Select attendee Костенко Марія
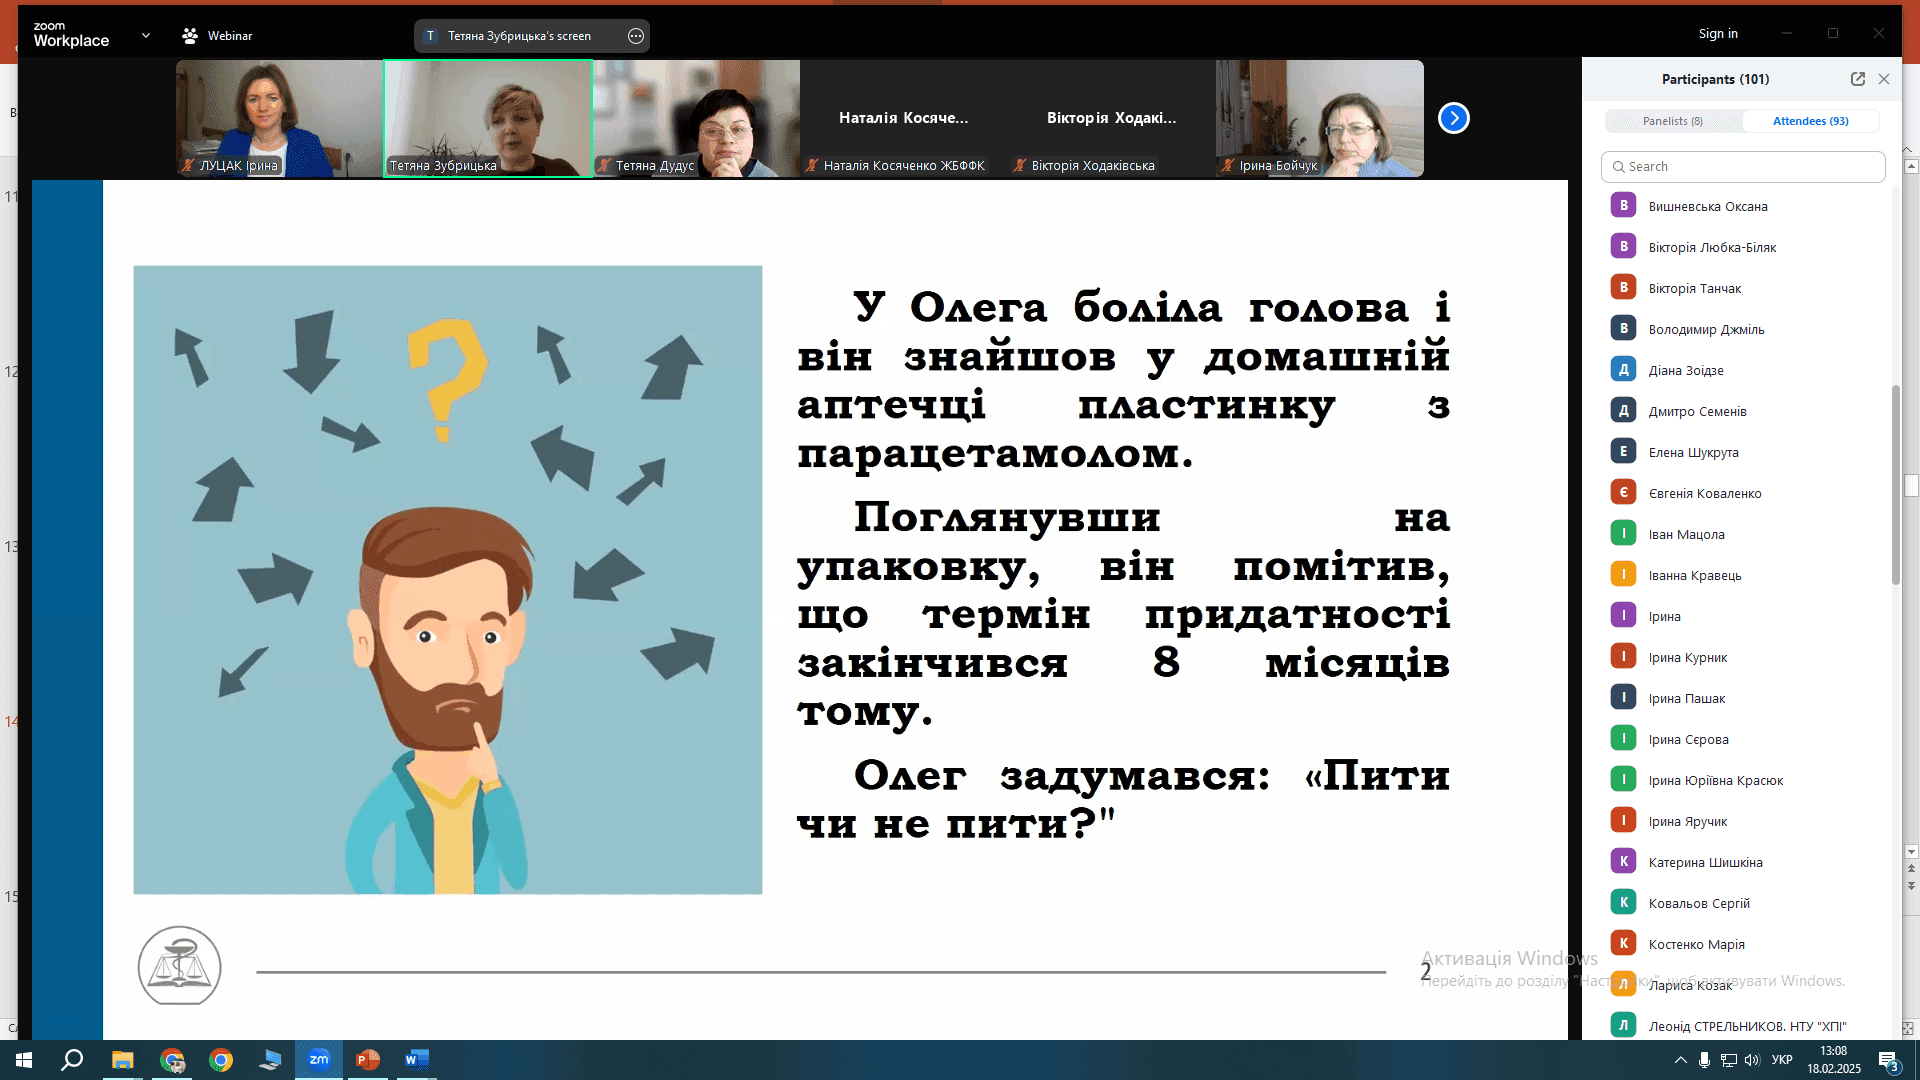Image resolution: width=1920 pixels, height=1080 pixels. pyautogui.click(x=1745, y=944)
